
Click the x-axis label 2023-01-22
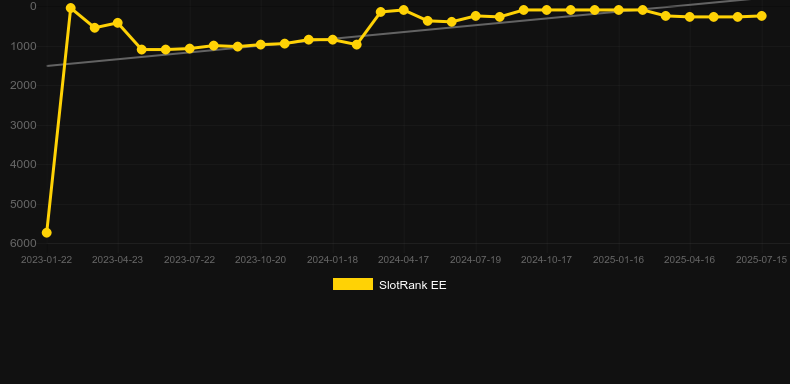[x=46, y=260]
